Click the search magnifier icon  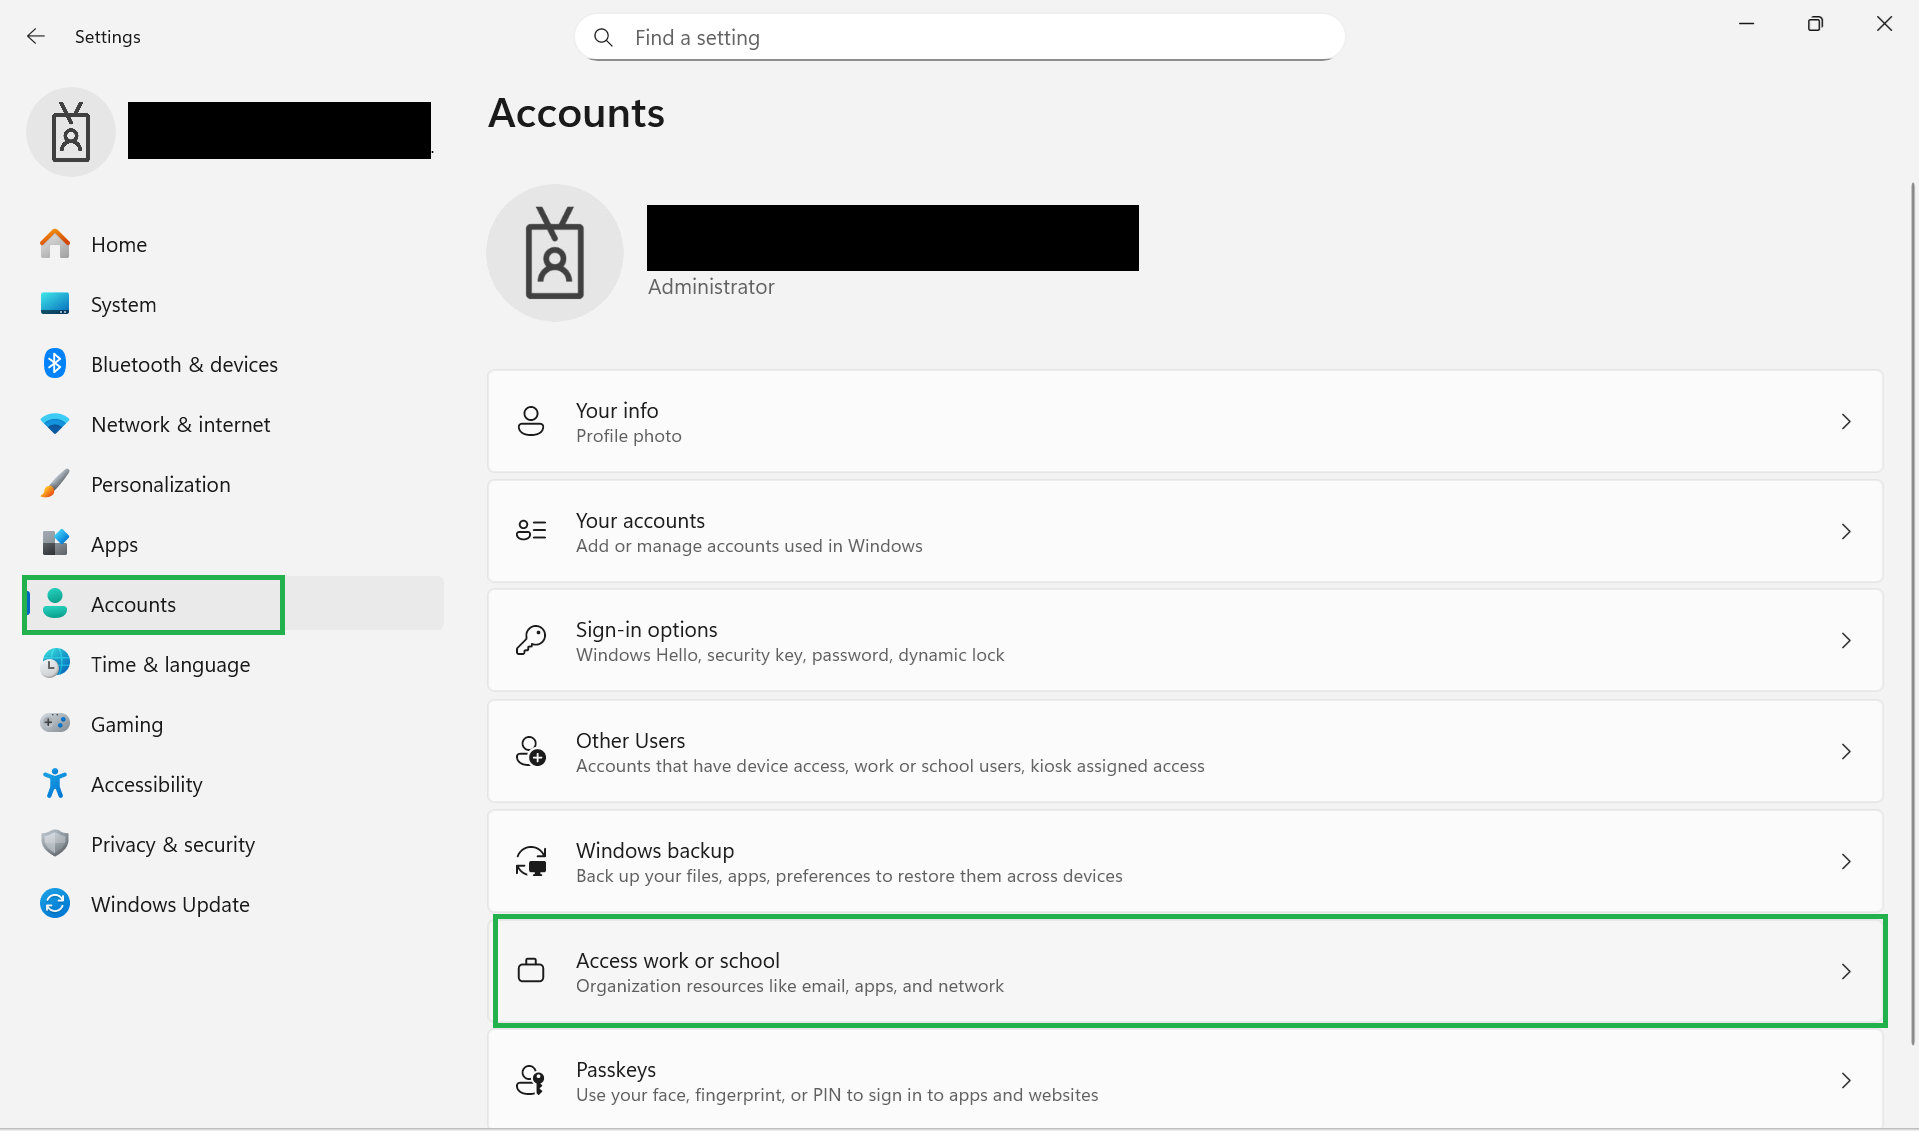tap(603, 38)
